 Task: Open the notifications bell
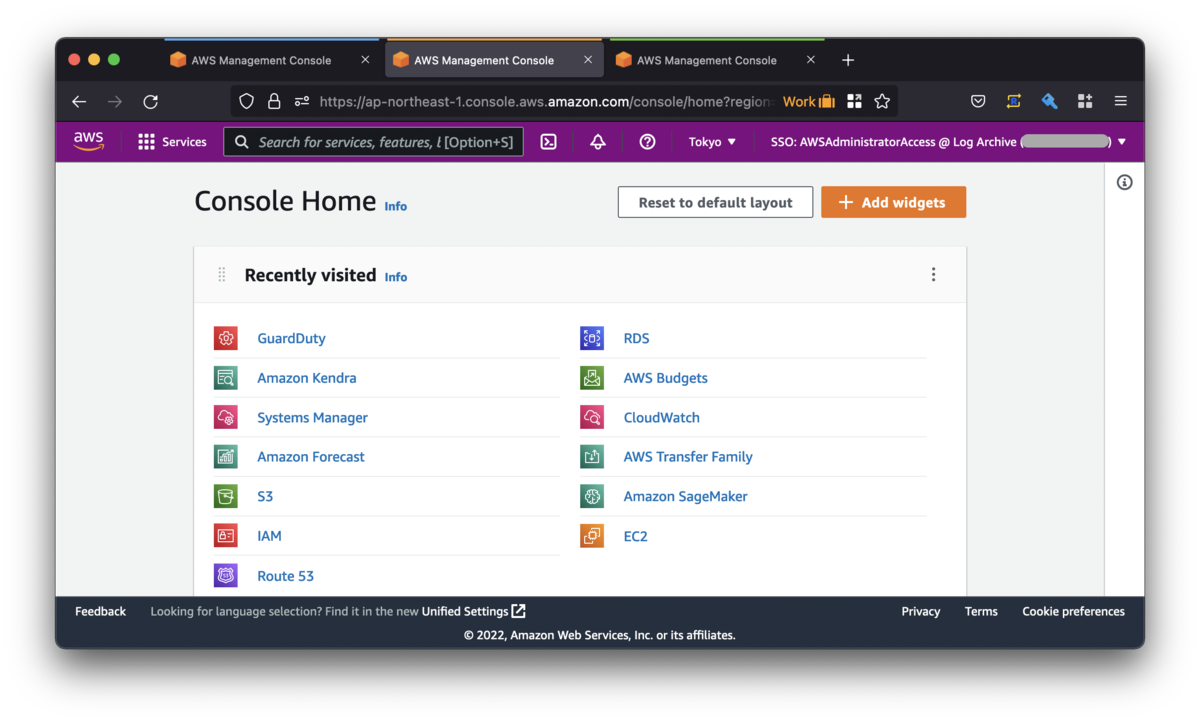click(x=598, y=142)
